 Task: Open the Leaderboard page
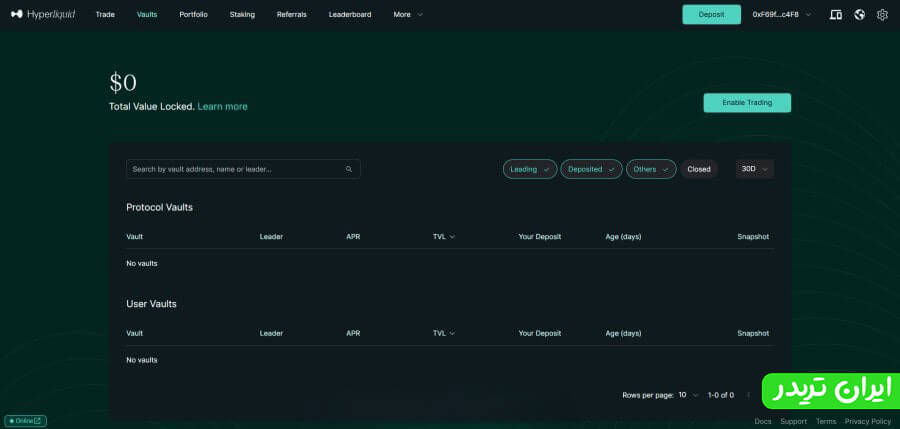pyautogui.click(x=349, y=15)
